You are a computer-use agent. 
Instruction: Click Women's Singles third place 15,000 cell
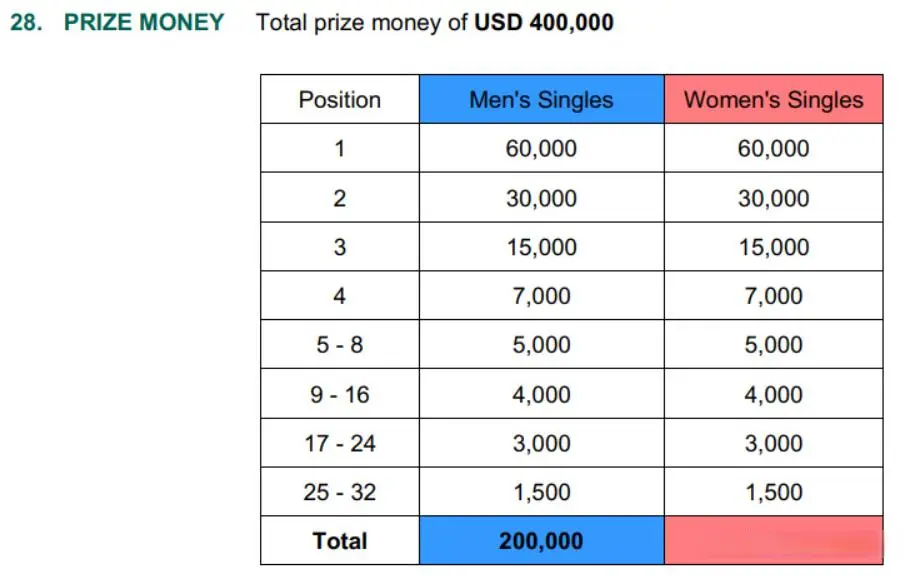[x=773, y=247]
